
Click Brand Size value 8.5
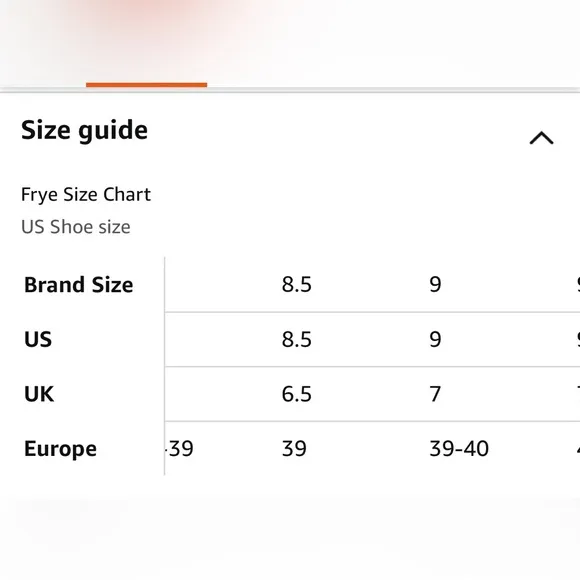tap(297, 285)
